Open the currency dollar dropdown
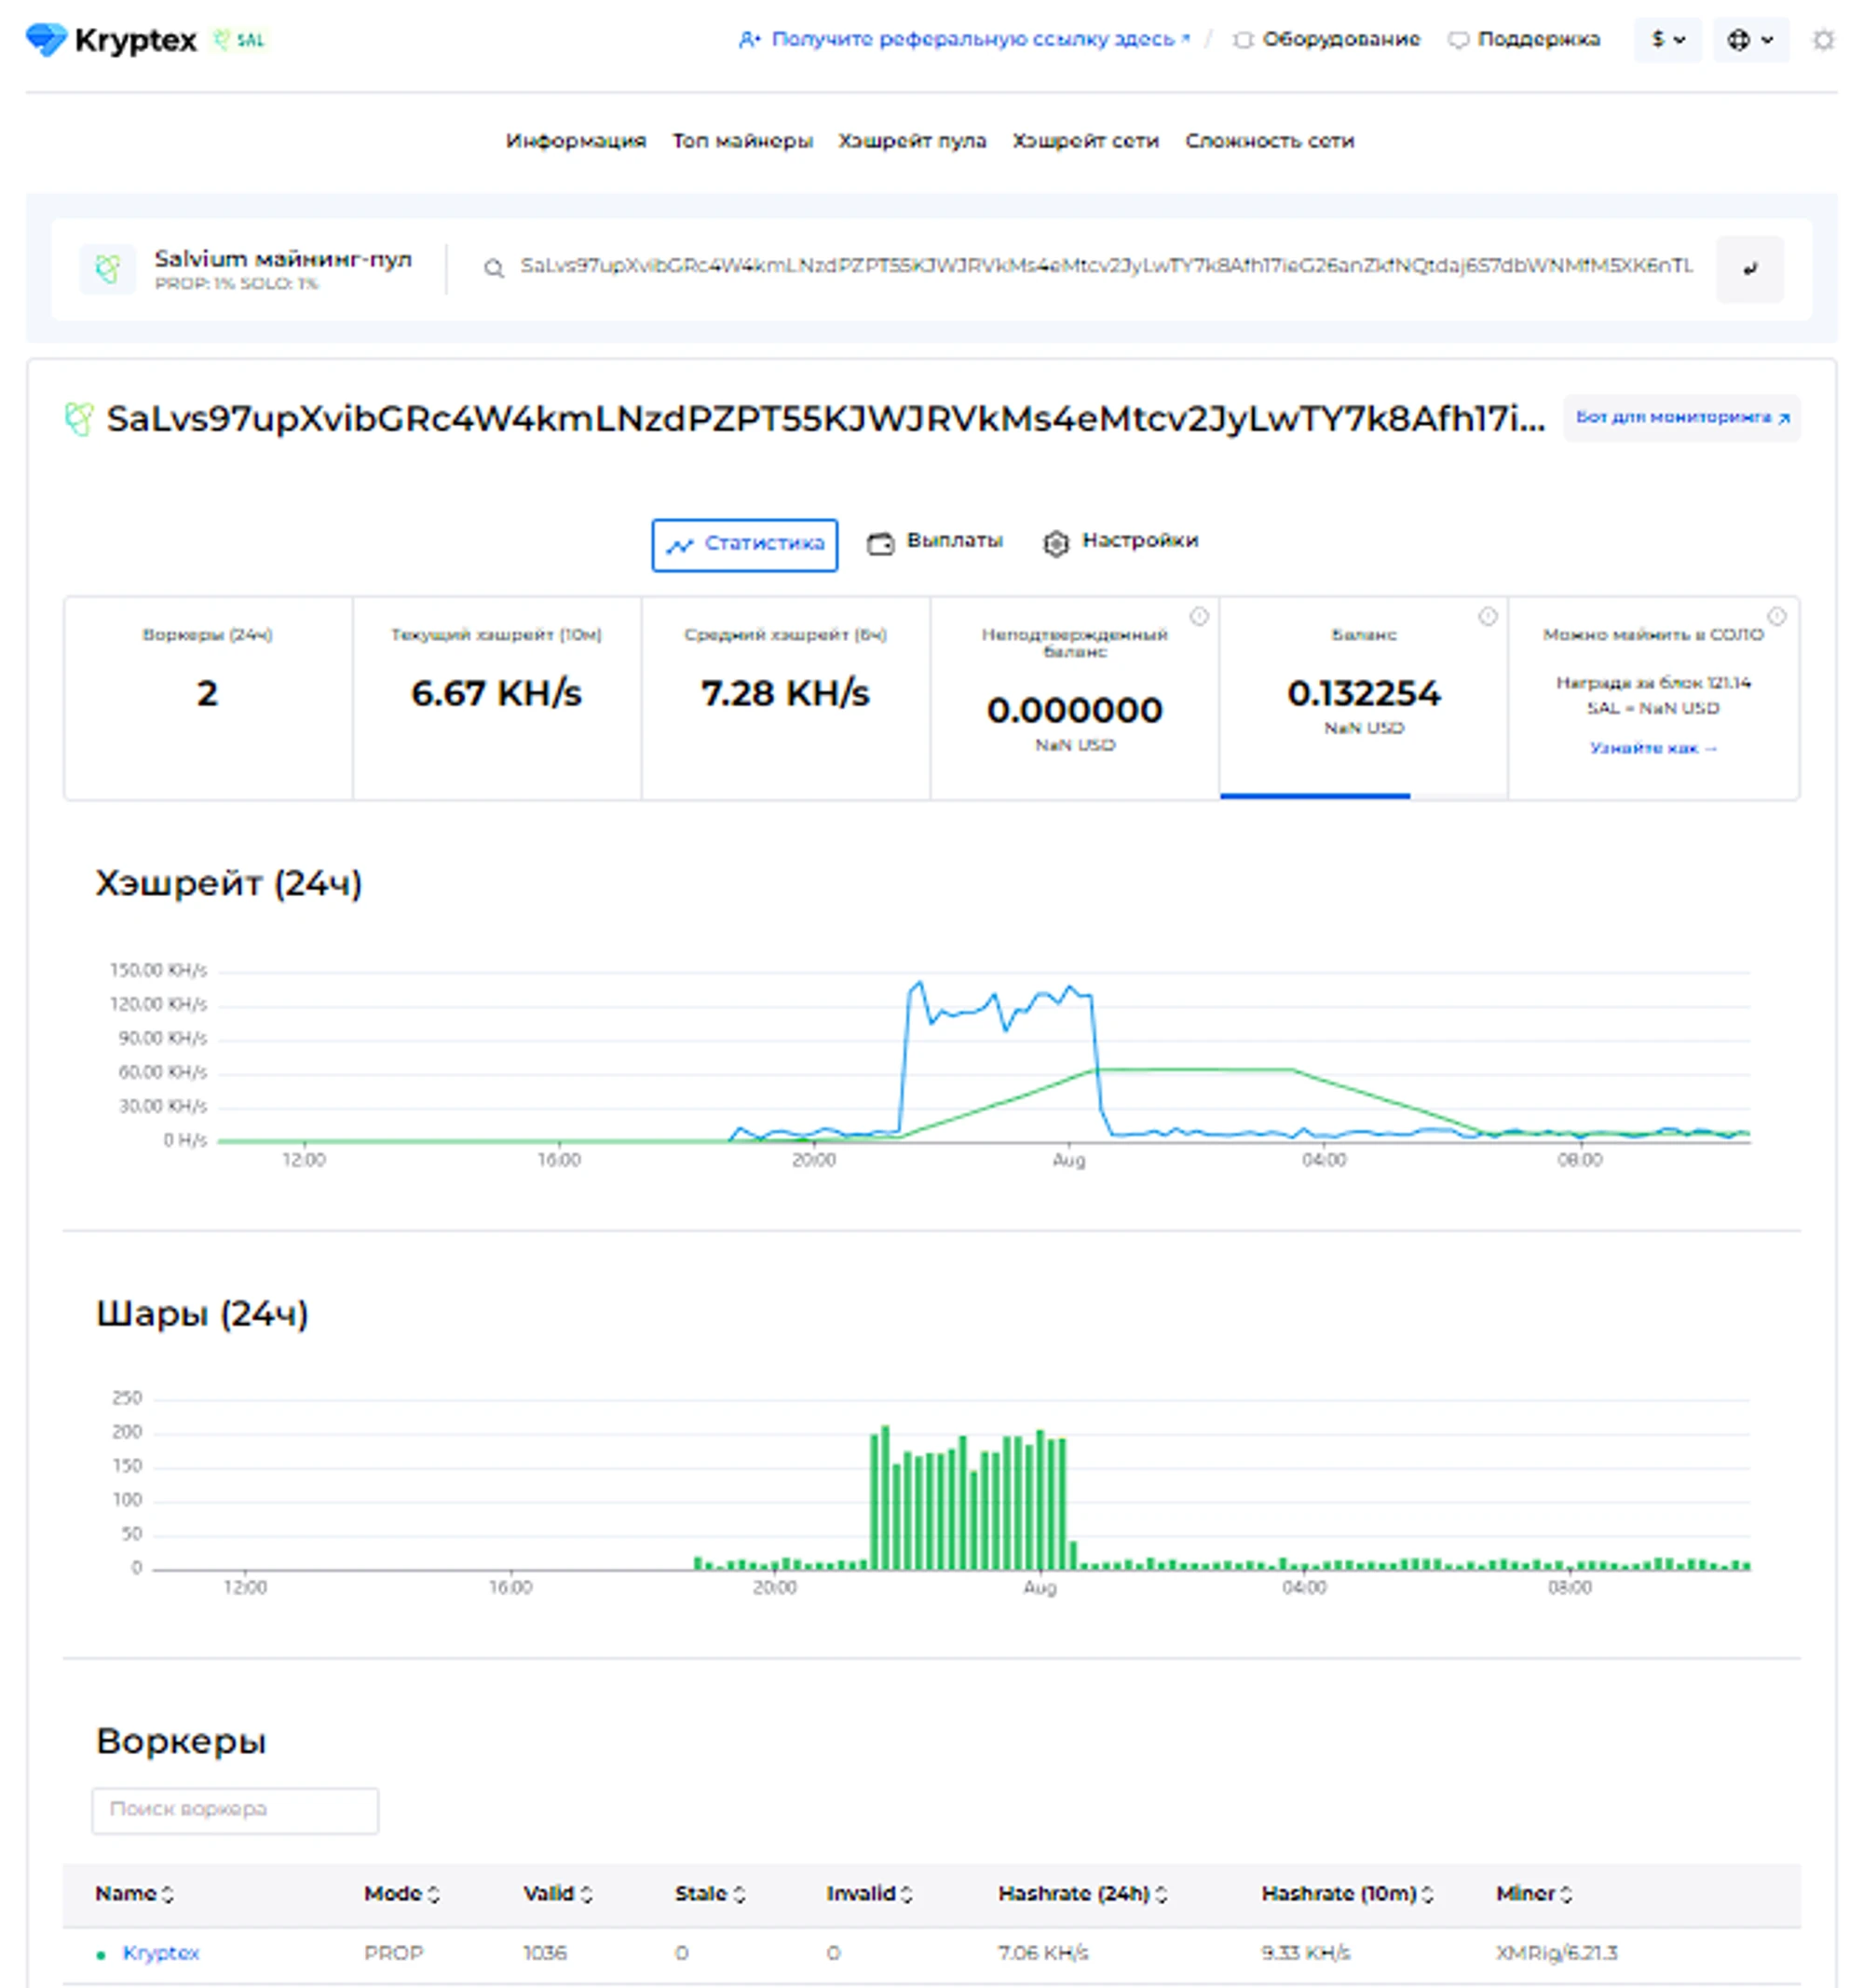This screenshot has height=1988, width=1863. [1667, 40]
